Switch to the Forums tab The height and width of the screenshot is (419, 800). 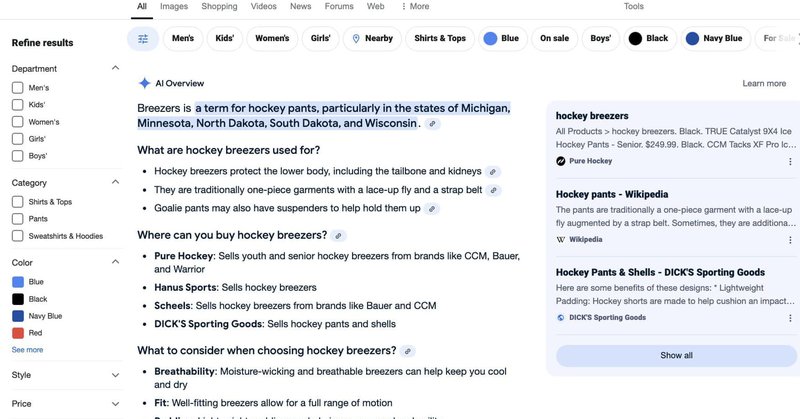[x=339, y=6]
